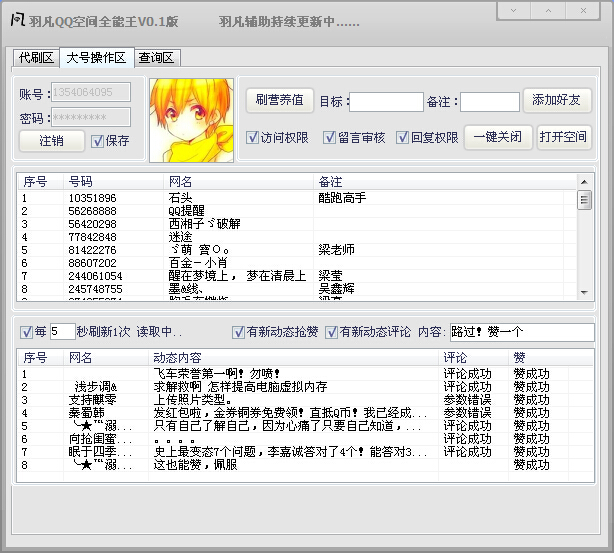
Task: Click the refresh seconds field showing 5
Action: 62,332
